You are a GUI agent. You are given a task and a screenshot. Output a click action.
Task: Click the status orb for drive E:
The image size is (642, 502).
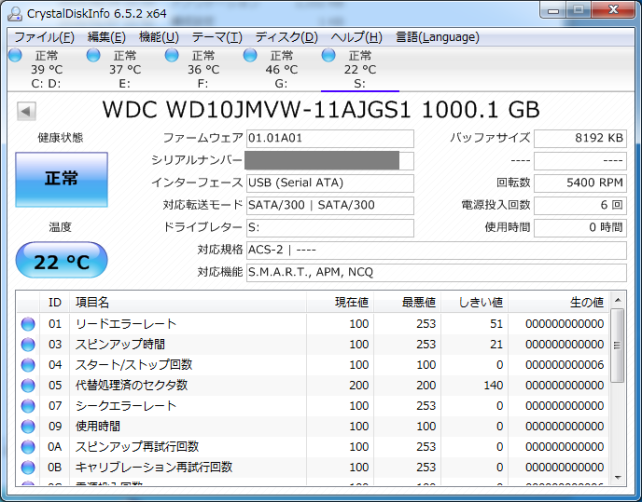93,56
